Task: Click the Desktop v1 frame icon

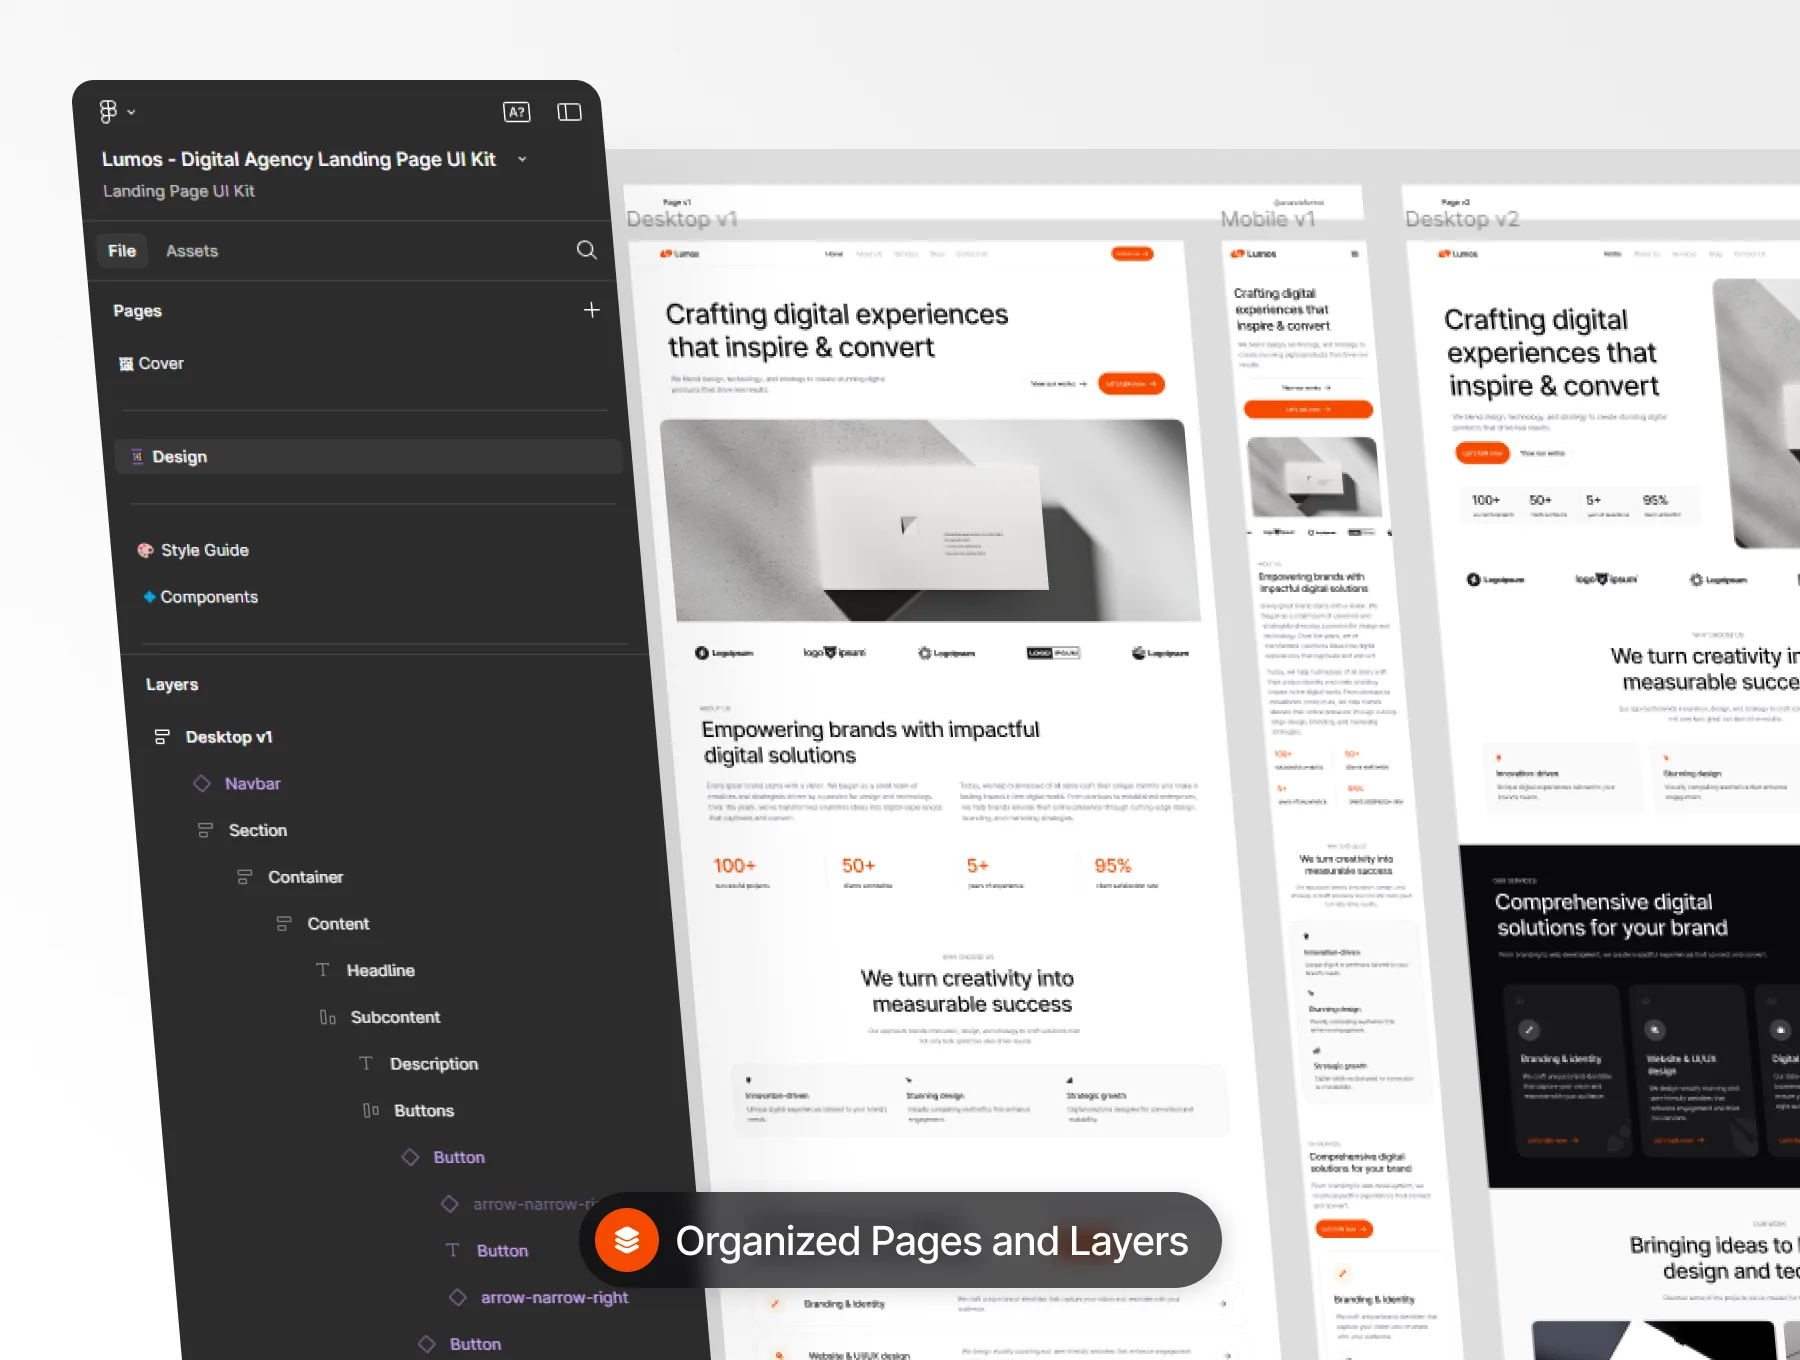Action: coord(162,737)
